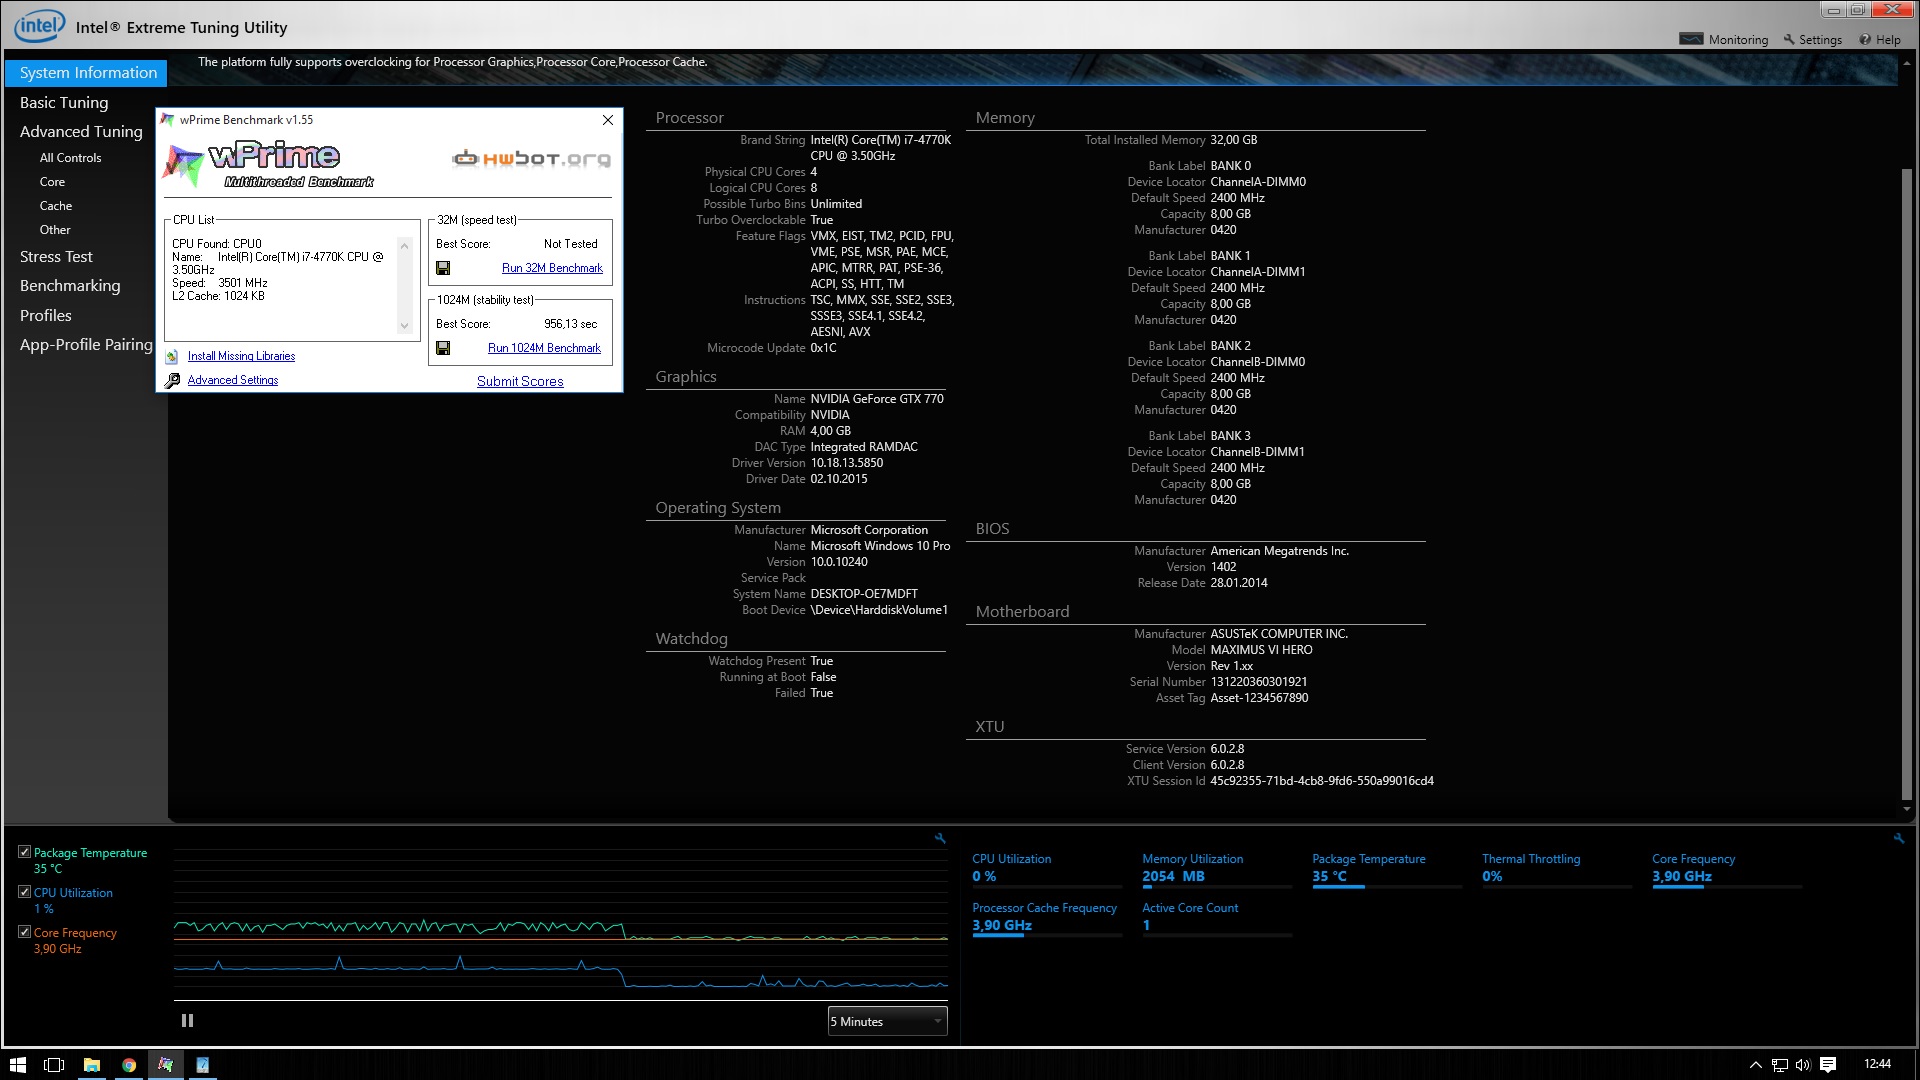Screen dimensions: 1920x1080
Task: Switch to Intel XTU taskbar icon
Action: (203, 1065)
